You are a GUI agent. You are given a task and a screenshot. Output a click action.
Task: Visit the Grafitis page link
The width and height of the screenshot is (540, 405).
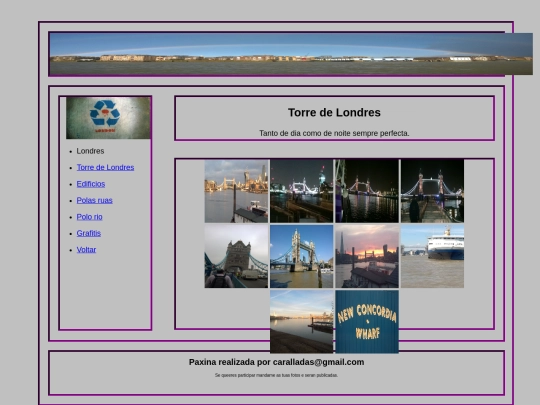click(89, 233)
